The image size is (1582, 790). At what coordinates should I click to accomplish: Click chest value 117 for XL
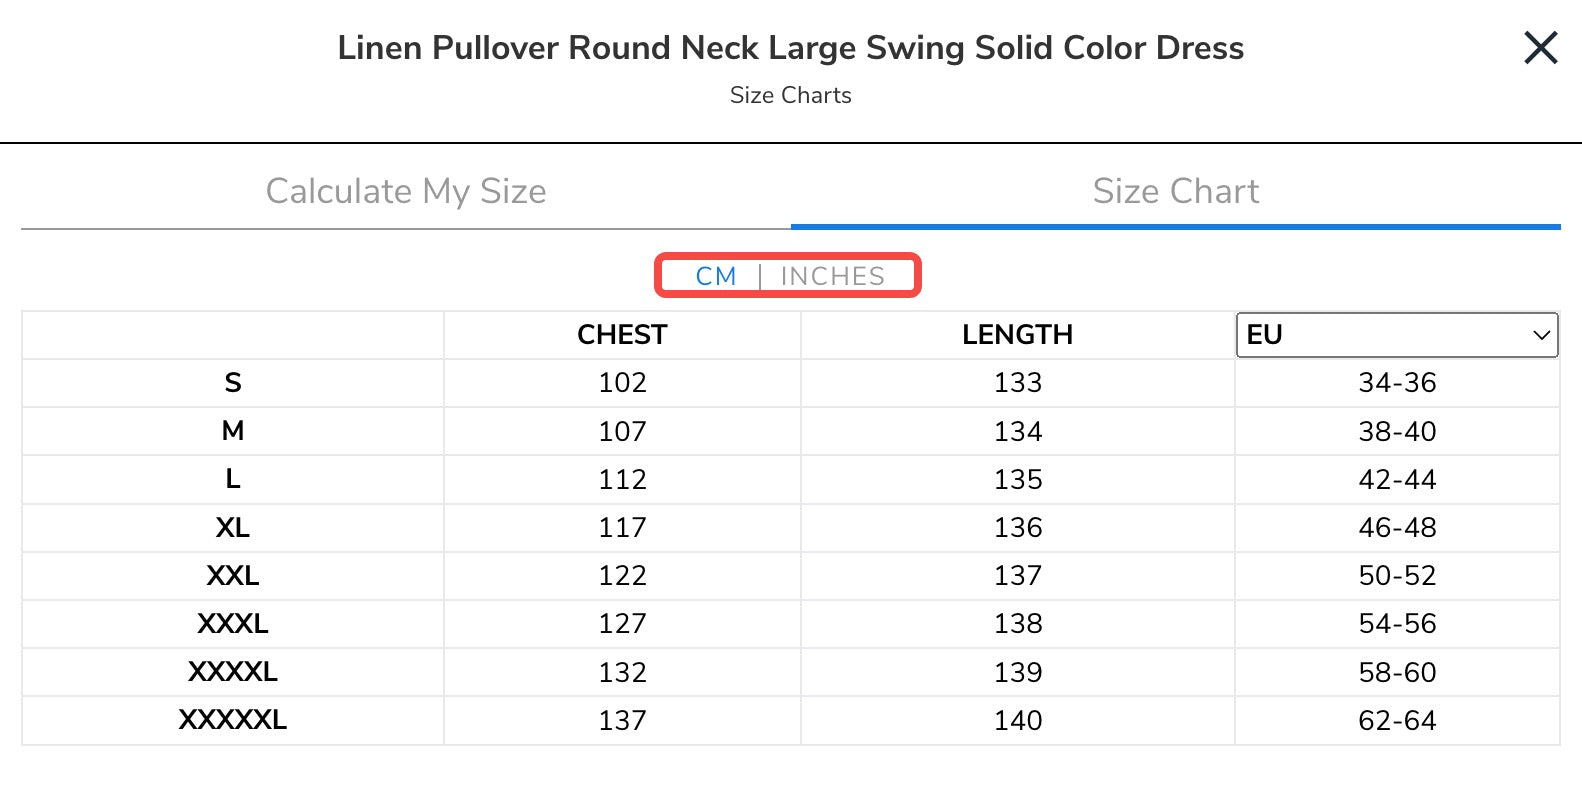click(622, 527)
